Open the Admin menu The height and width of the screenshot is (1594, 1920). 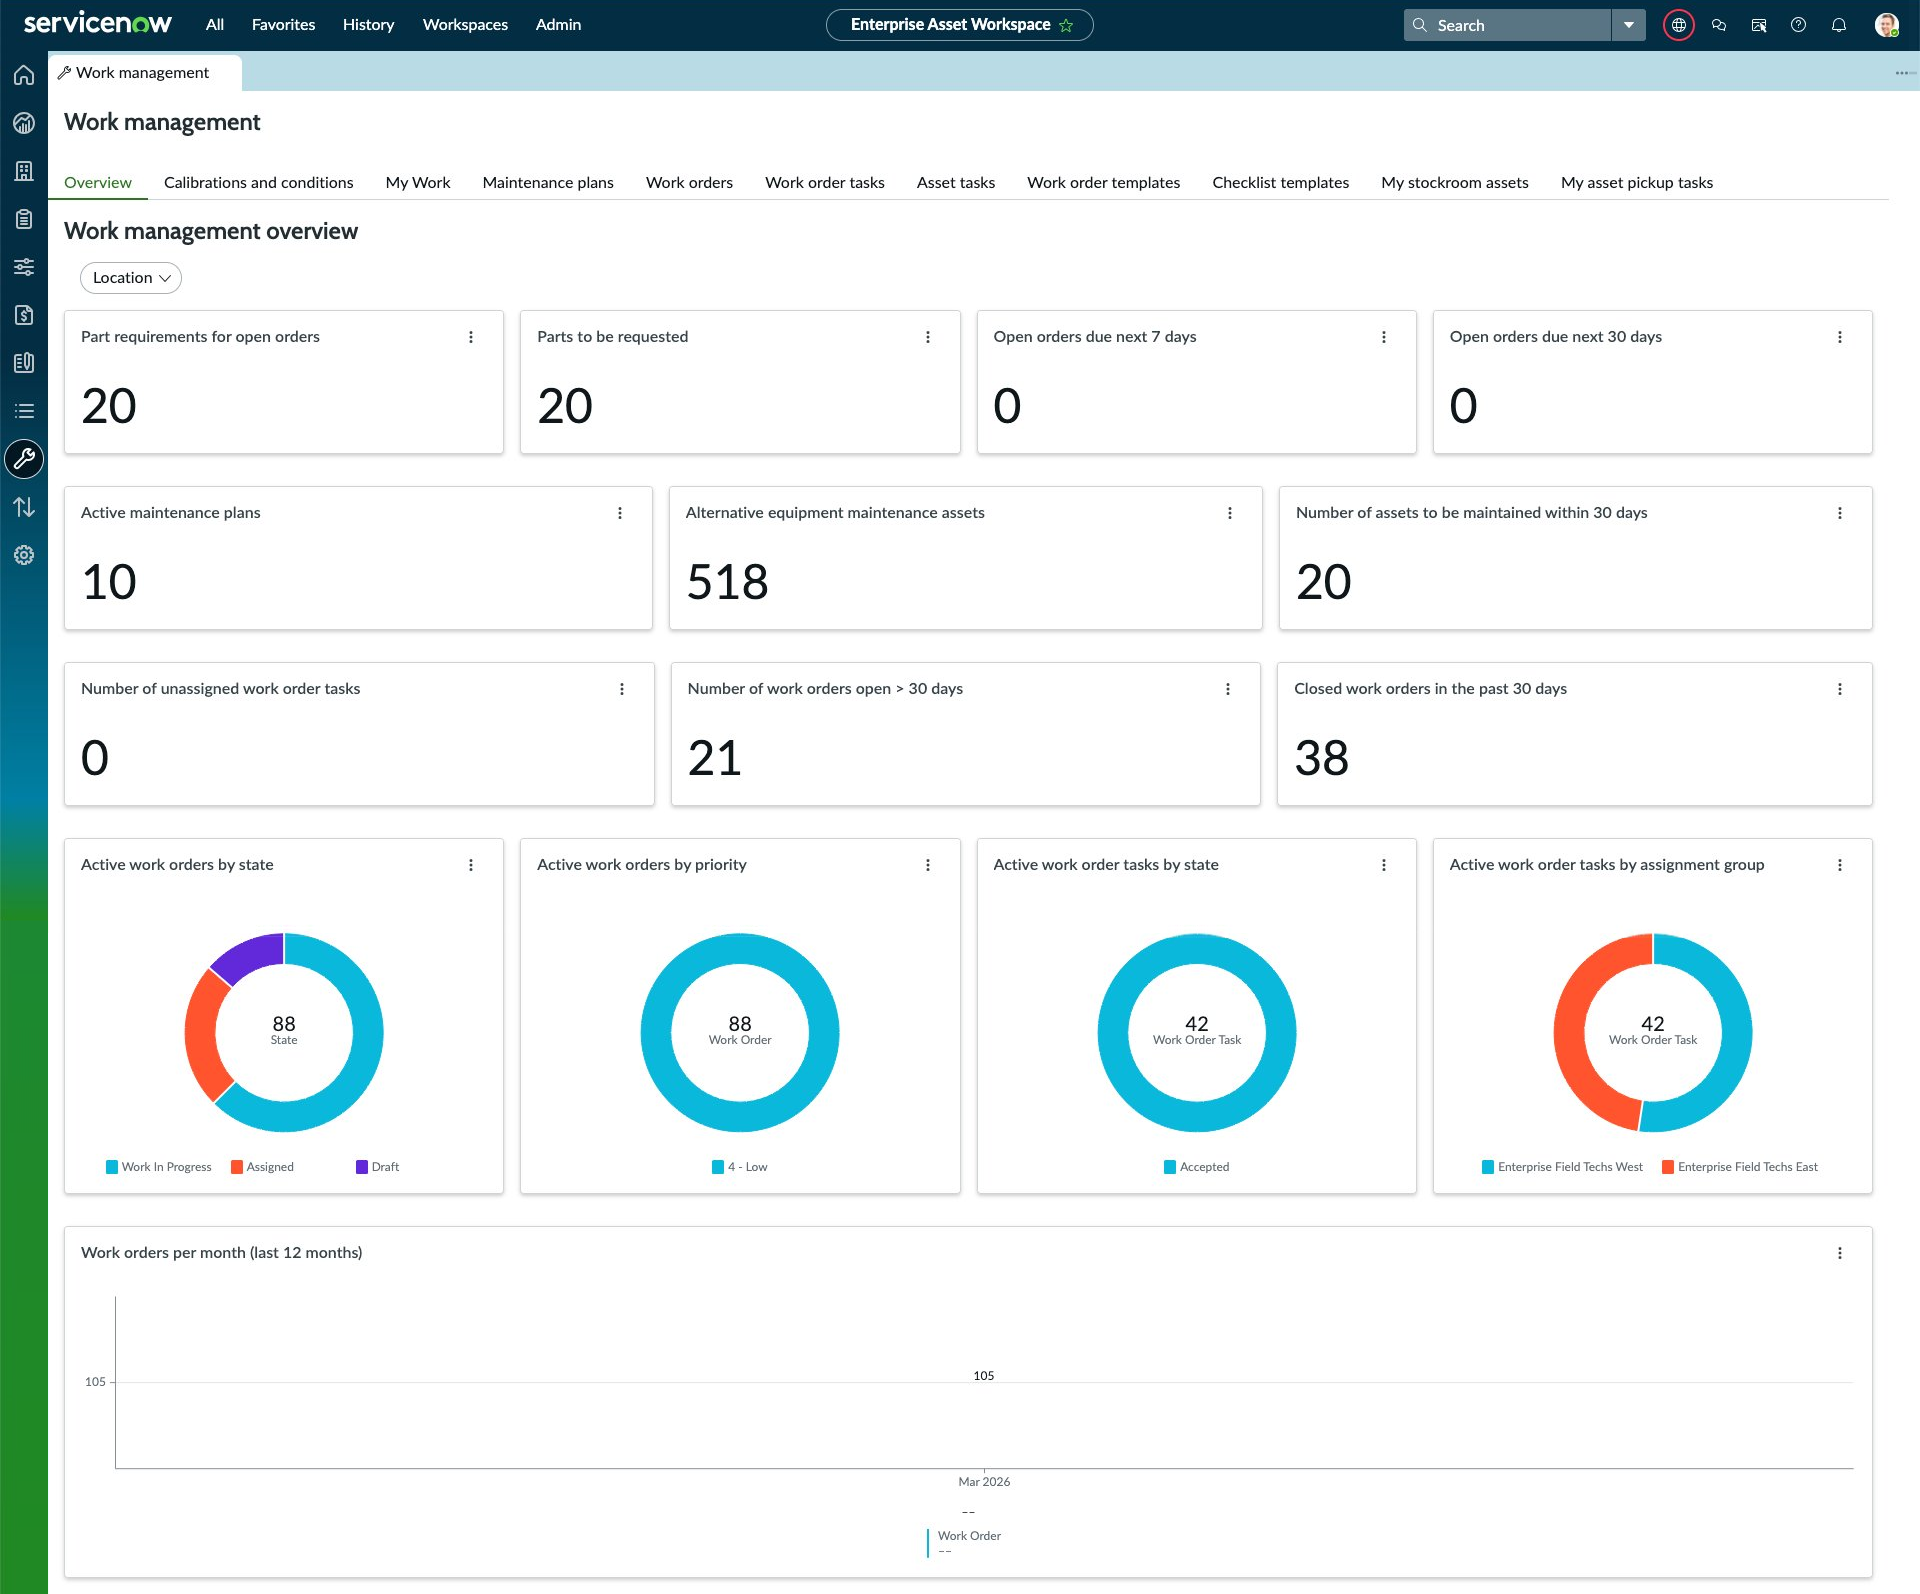pyautogui.click(x=558, y=25)
